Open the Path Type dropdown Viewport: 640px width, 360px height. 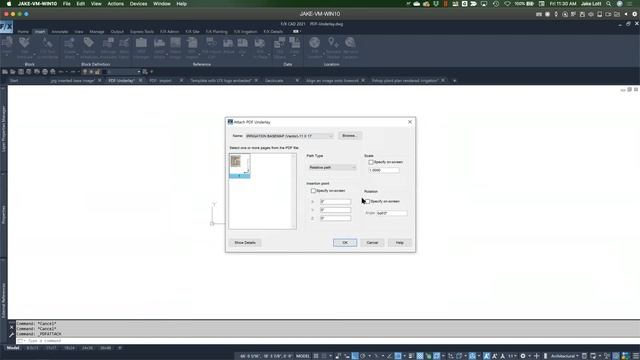coord(332,167)
